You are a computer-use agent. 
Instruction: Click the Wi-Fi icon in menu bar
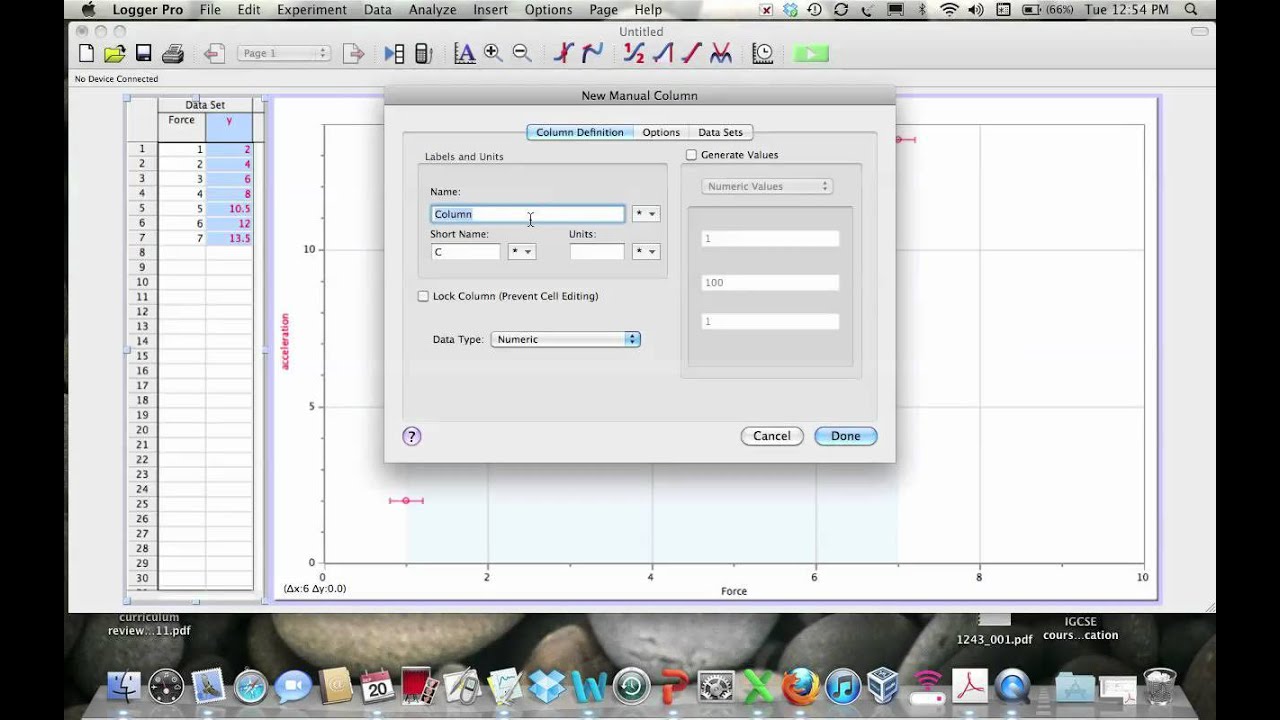click(949, 10)
